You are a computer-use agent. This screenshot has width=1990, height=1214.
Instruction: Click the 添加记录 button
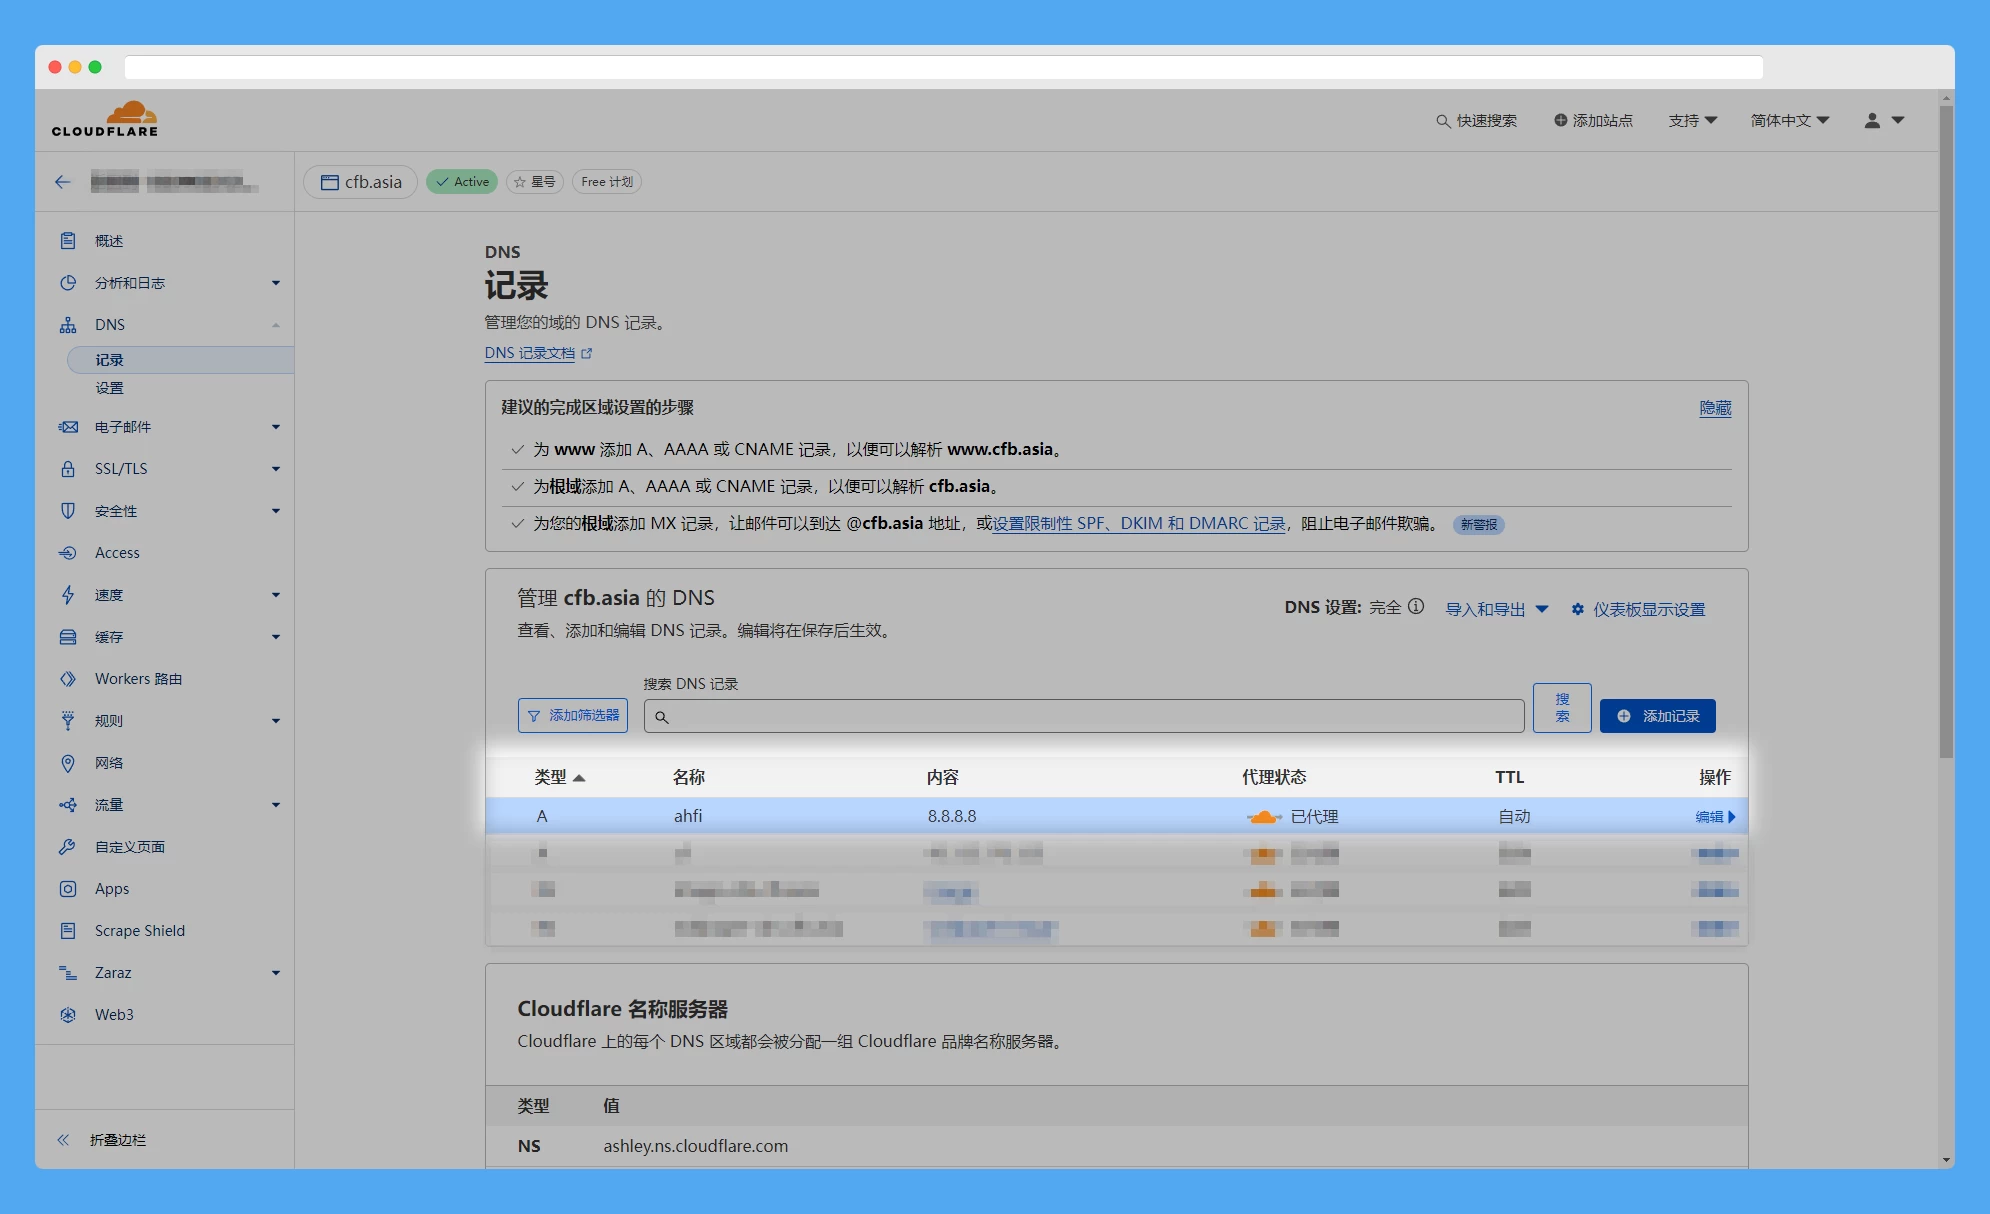[x=1657, y=716]
